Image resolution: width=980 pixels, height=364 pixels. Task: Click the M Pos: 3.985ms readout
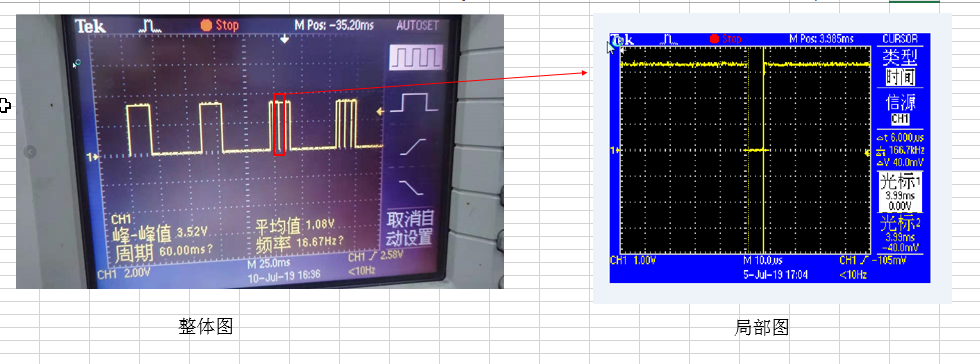point(821,39)
